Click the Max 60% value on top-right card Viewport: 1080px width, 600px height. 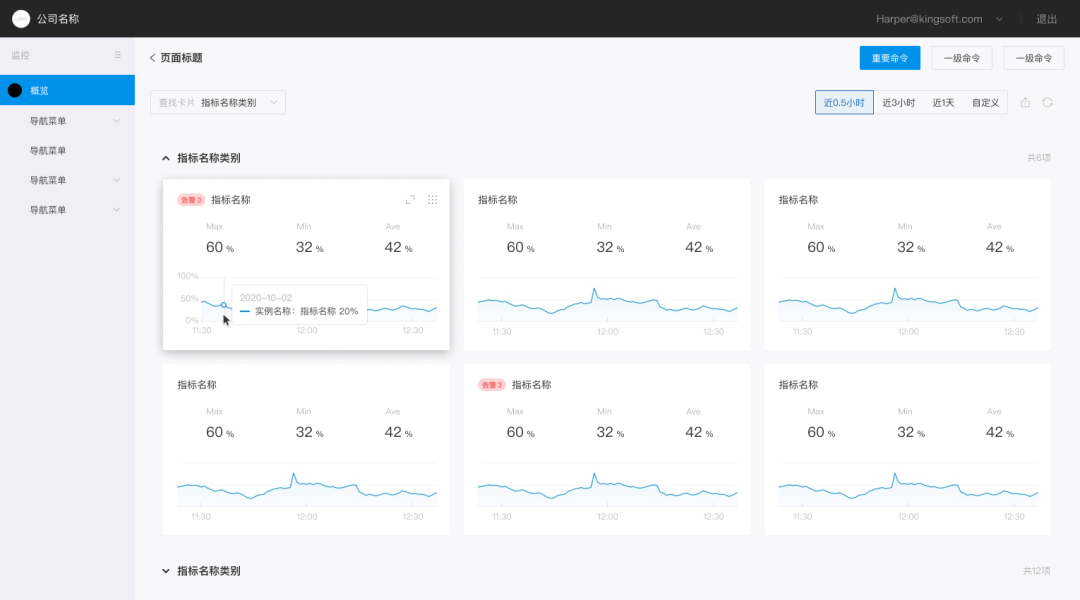pyautogui.click(x=821, y=247)
